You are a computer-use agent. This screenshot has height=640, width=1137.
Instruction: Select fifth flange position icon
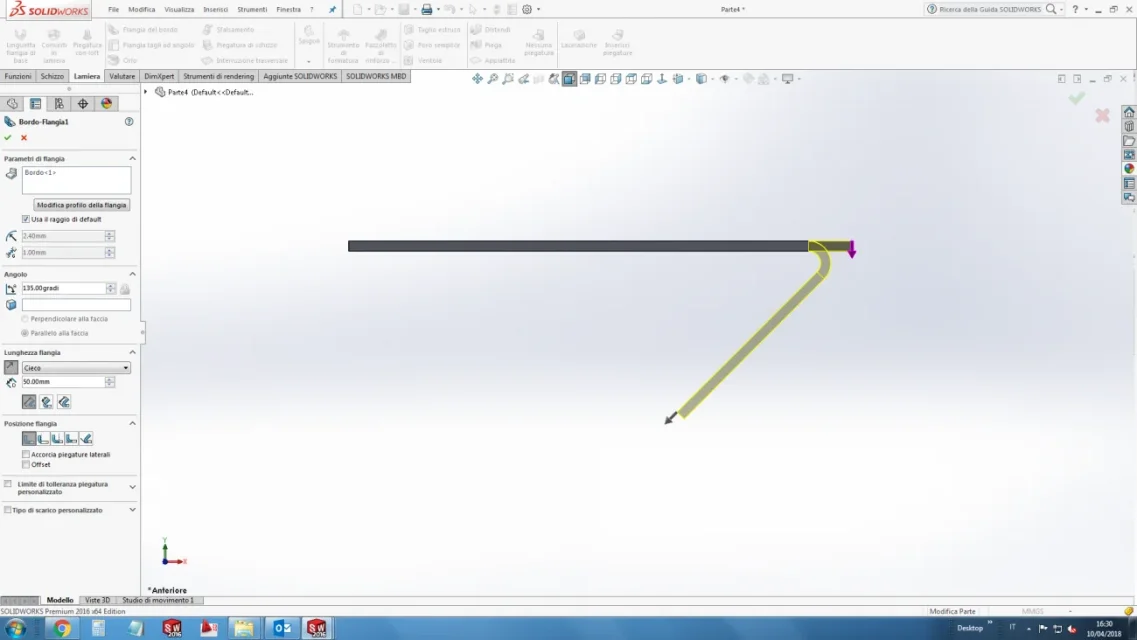click(86, 439)
